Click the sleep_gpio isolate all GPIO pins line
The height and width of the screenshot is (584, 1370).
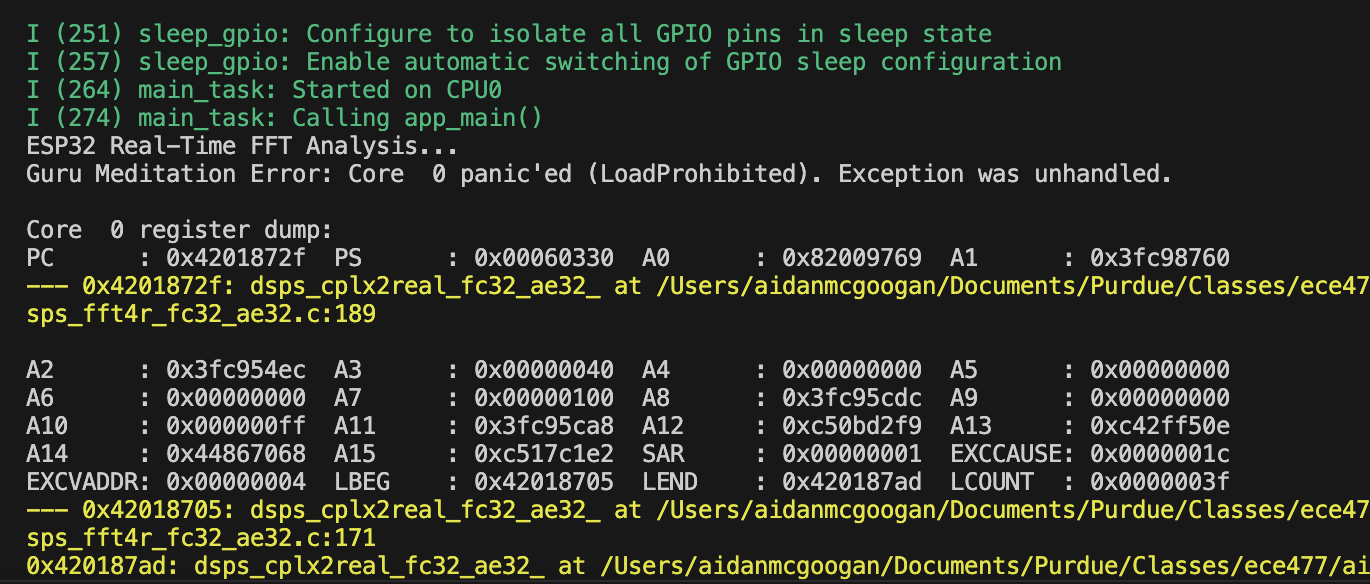(509, 34)
